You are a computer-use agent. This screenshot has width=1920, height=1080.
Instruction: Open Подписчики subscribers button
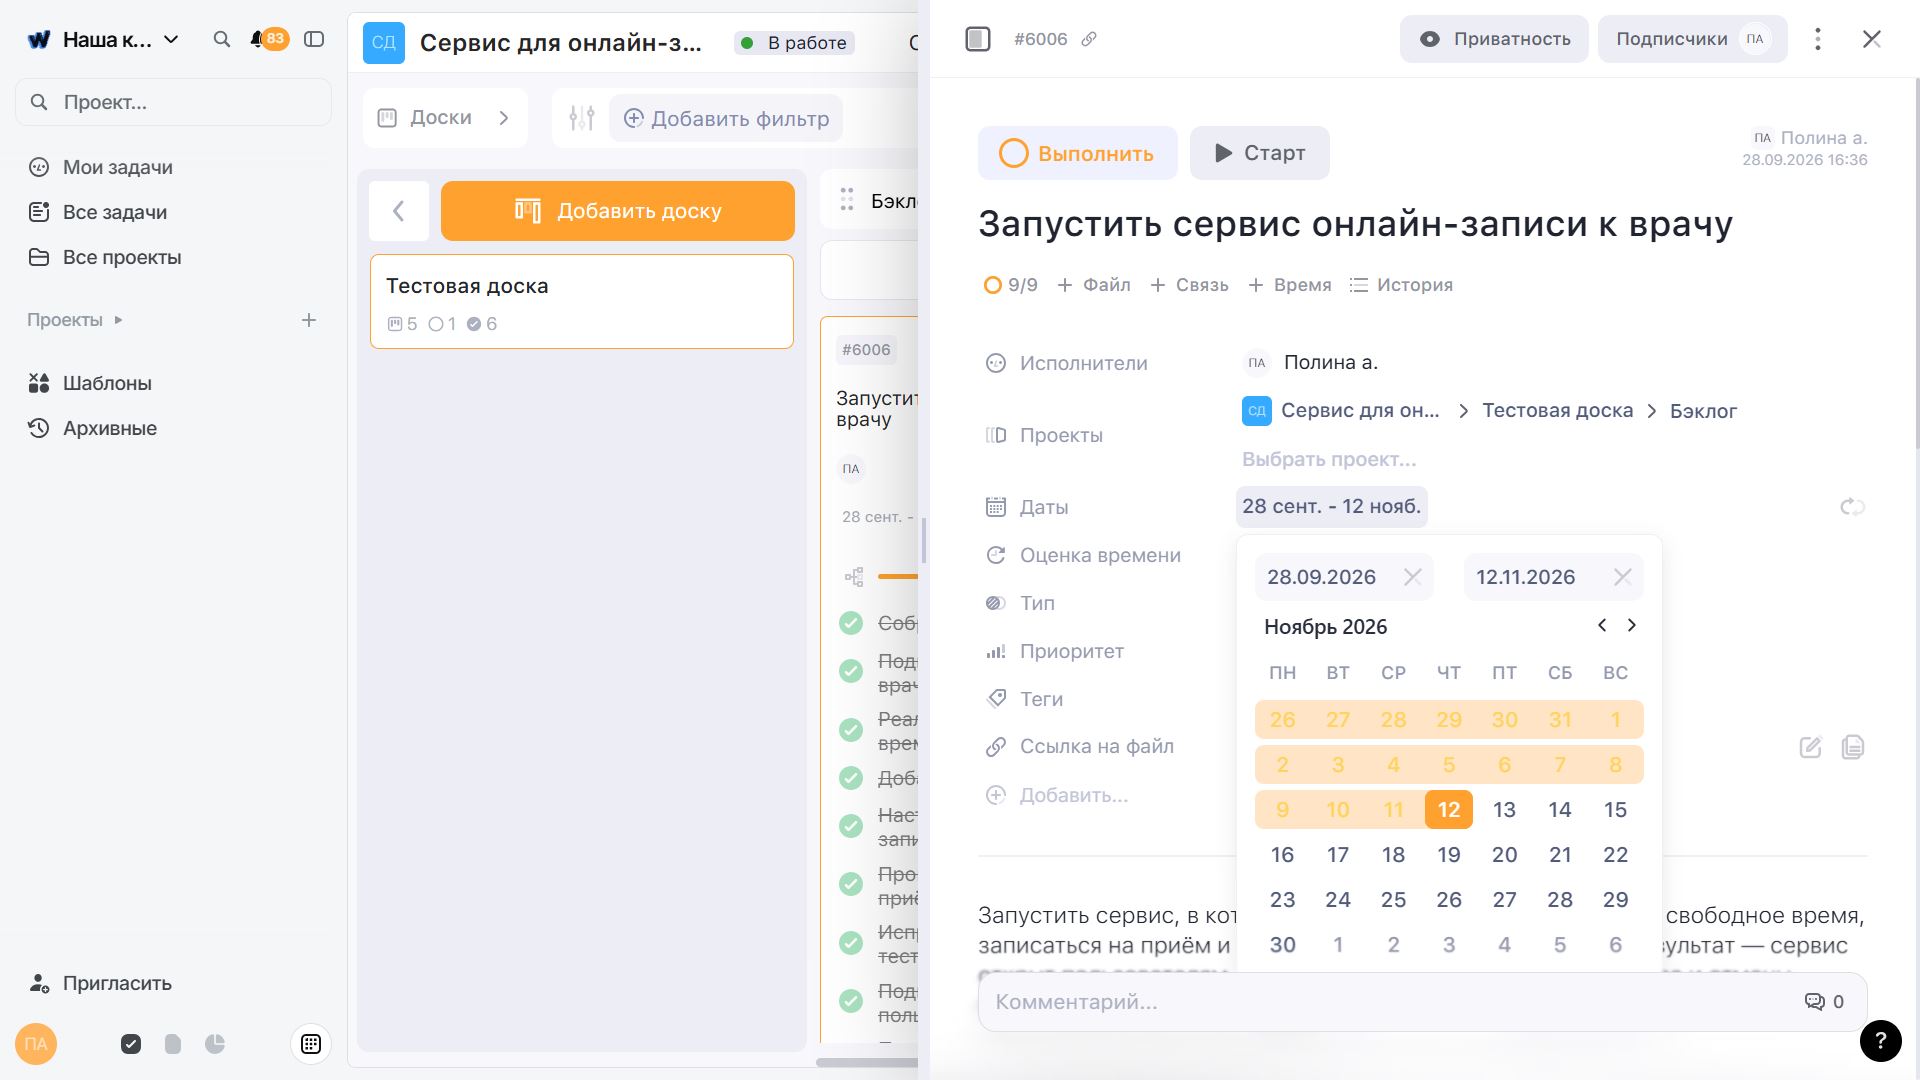(x=1692, y=39)
